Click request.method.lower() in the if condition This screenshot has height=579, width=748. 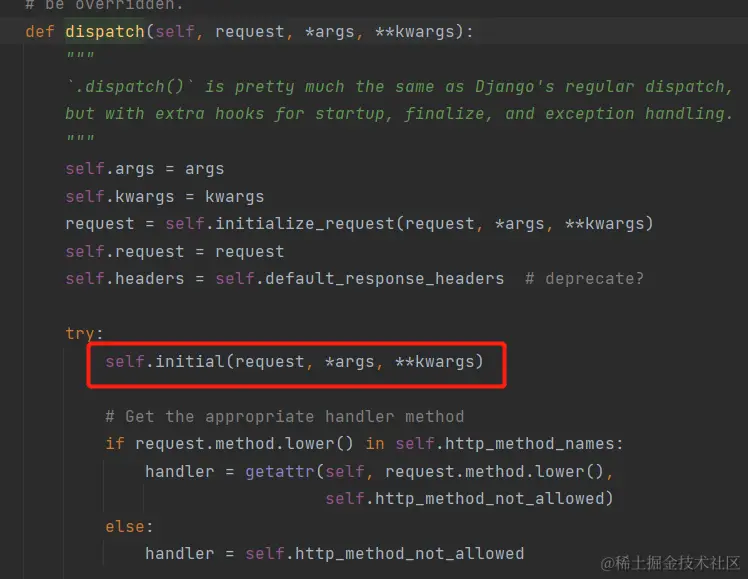244,444
